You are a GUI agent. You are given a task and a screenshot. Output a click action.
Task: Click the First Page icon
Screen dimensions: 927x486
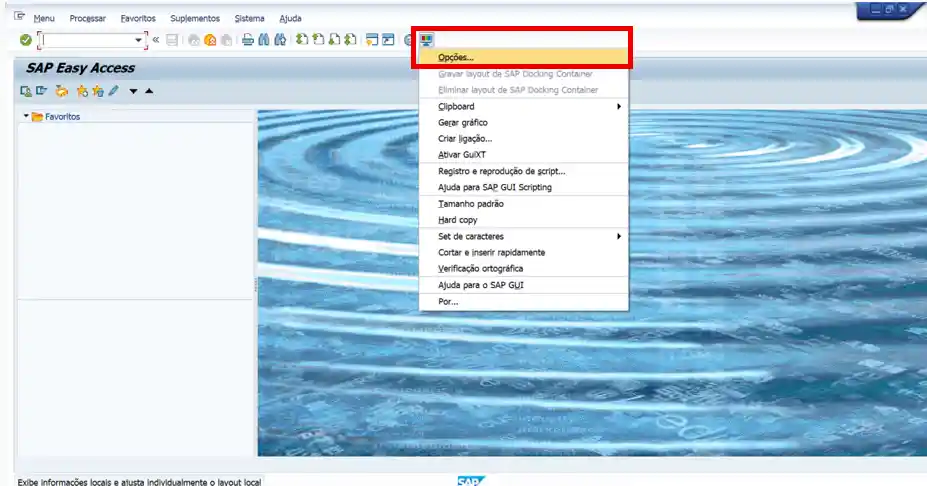(302, 40)
